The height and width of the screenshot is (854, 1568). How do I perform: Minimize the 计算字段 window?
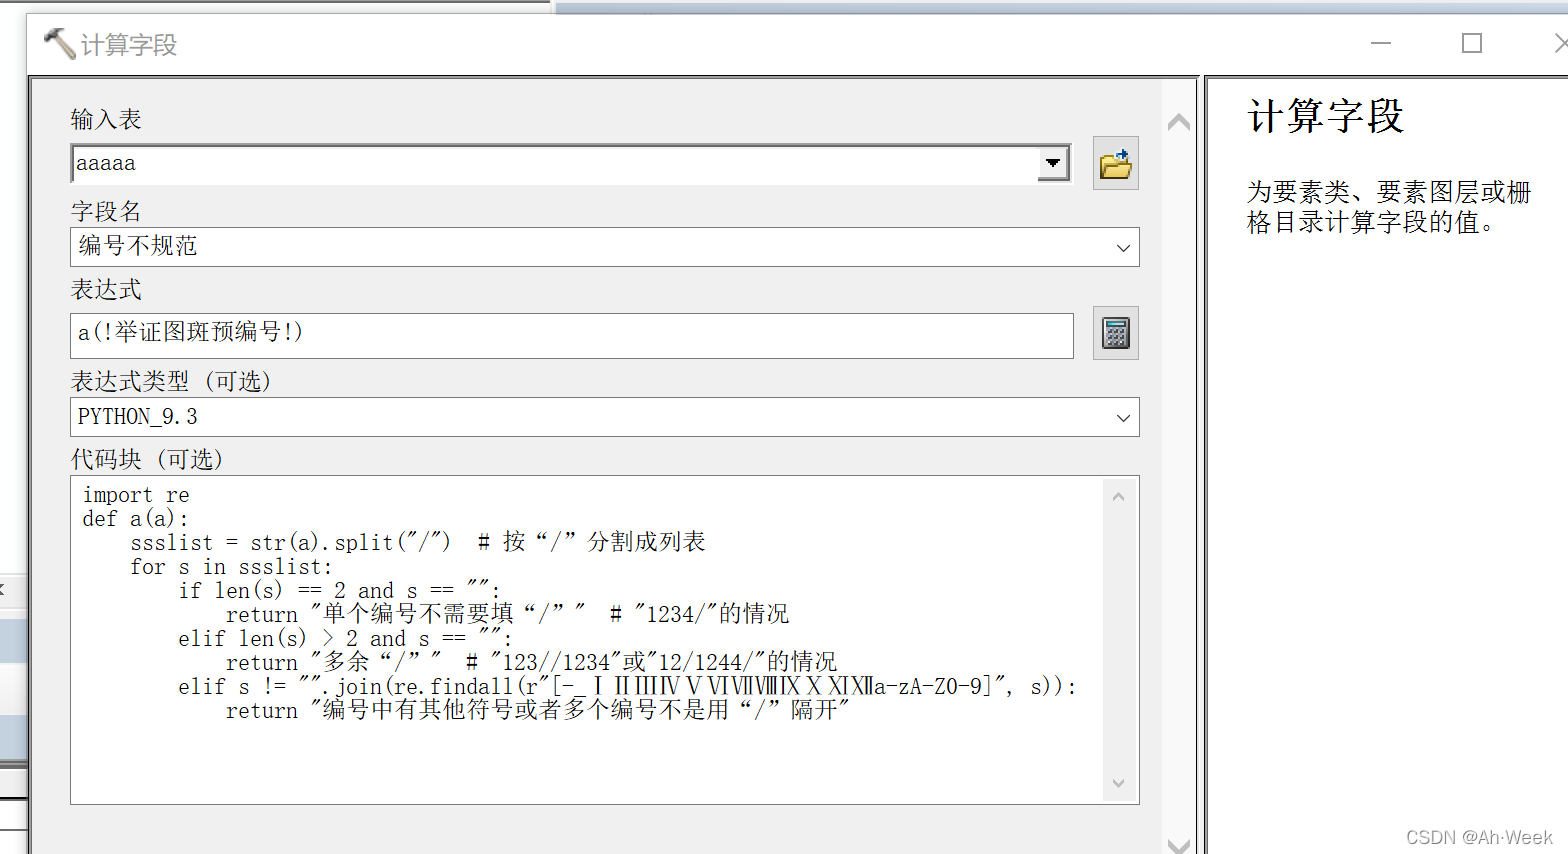click(x=1381, y=43)
